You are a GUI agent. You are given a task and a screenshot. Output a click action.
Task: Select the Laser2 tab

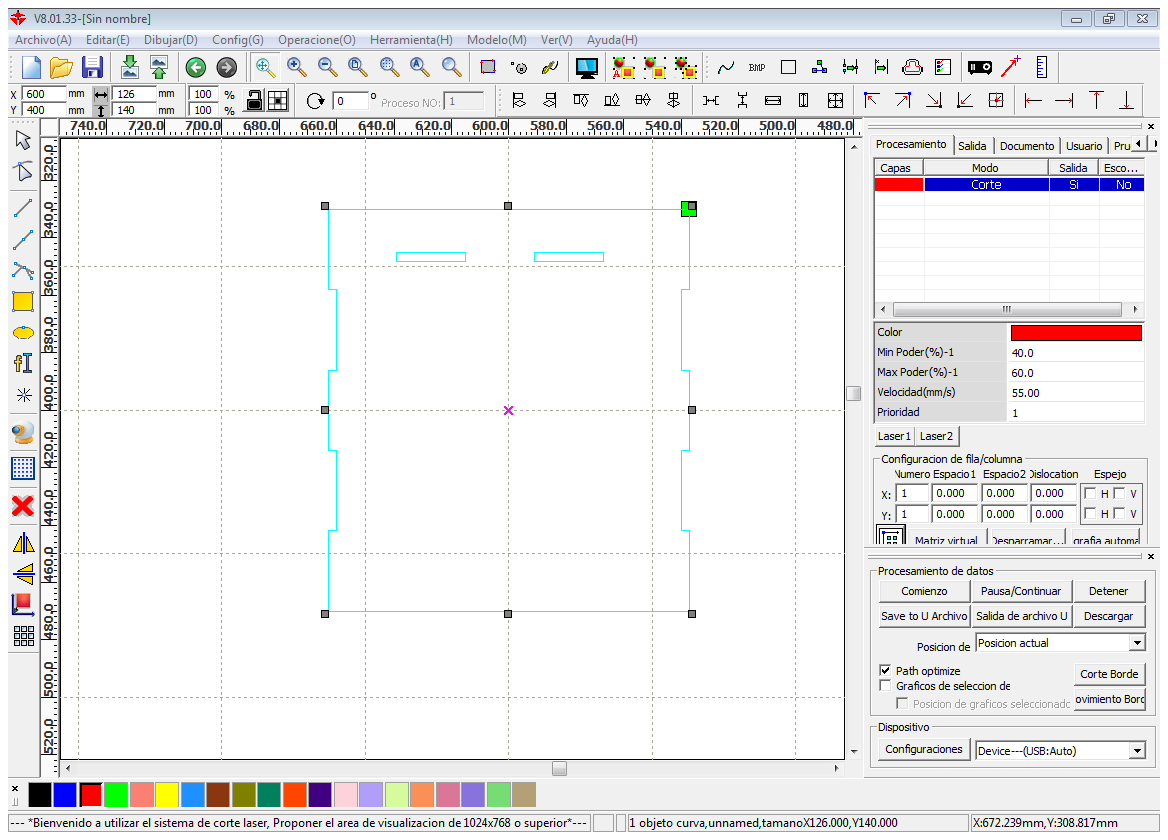click(936, 436)
